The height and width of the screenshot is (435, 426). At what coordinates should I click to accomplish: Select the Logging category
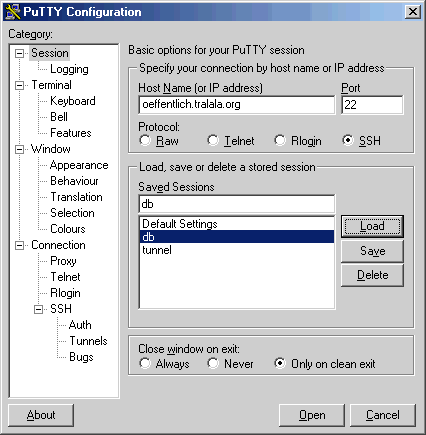tap(69, 69)
